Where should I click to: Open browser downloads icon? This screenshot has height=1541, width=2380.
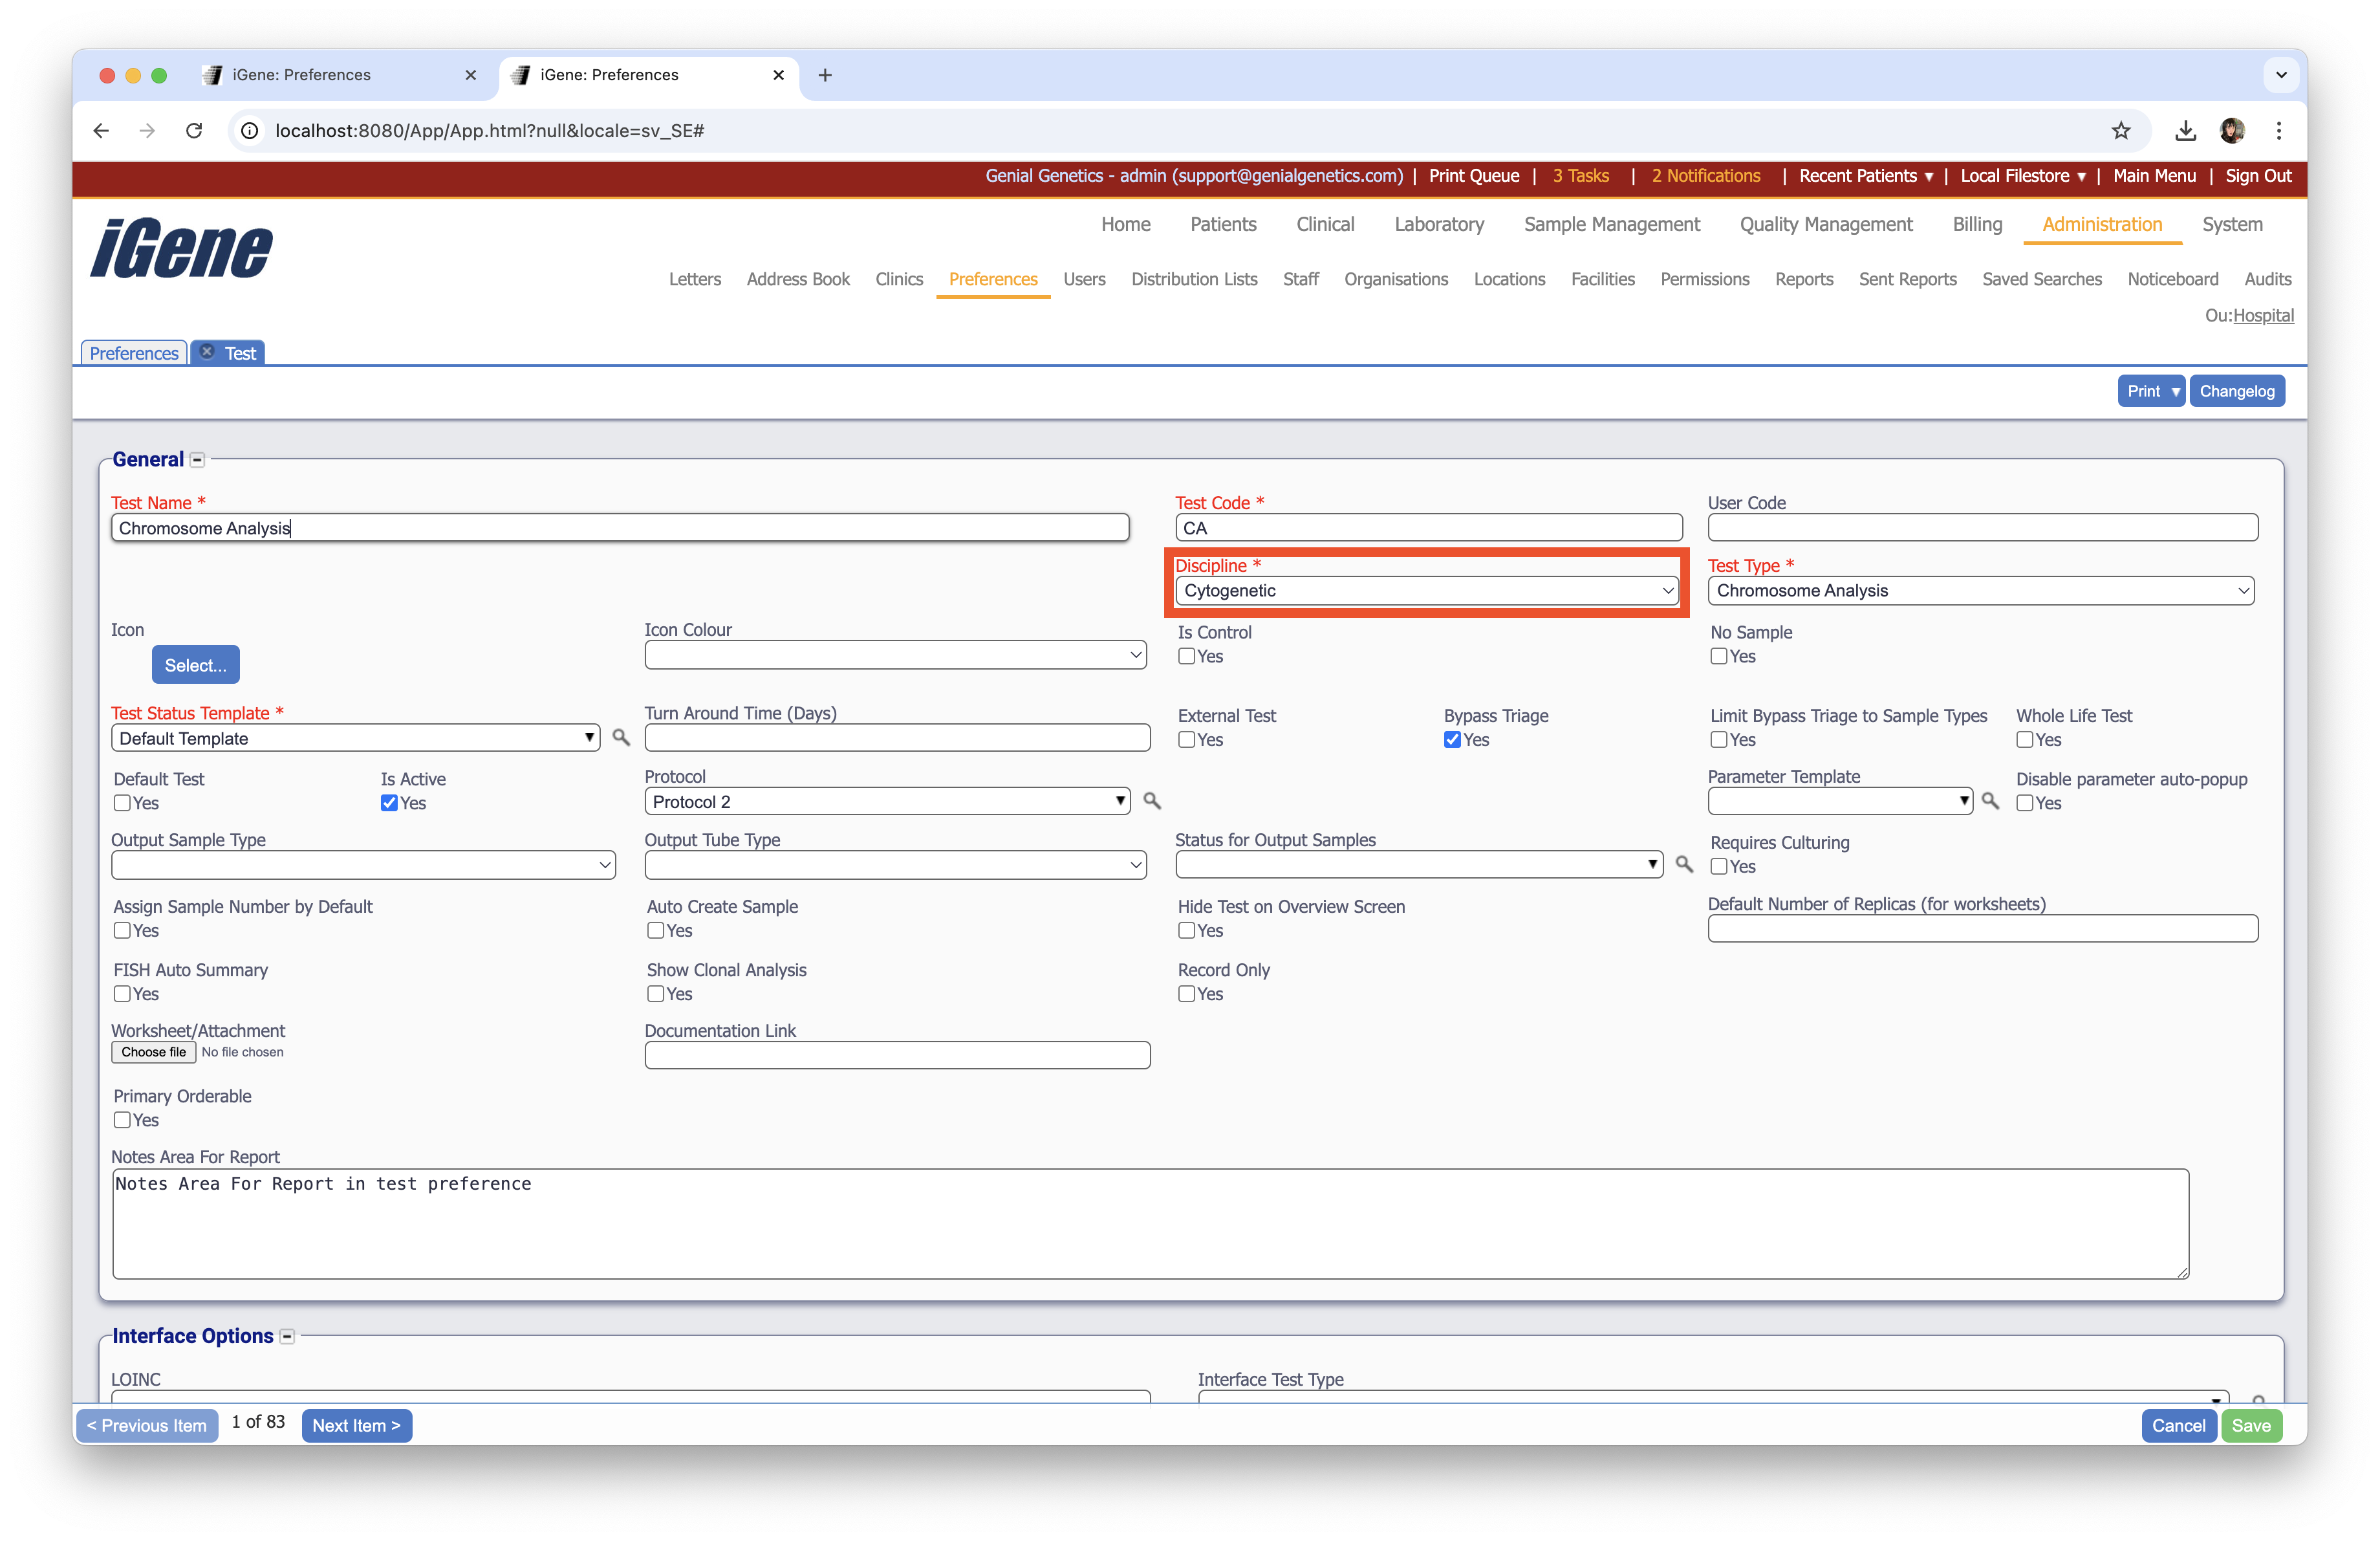2185,130
